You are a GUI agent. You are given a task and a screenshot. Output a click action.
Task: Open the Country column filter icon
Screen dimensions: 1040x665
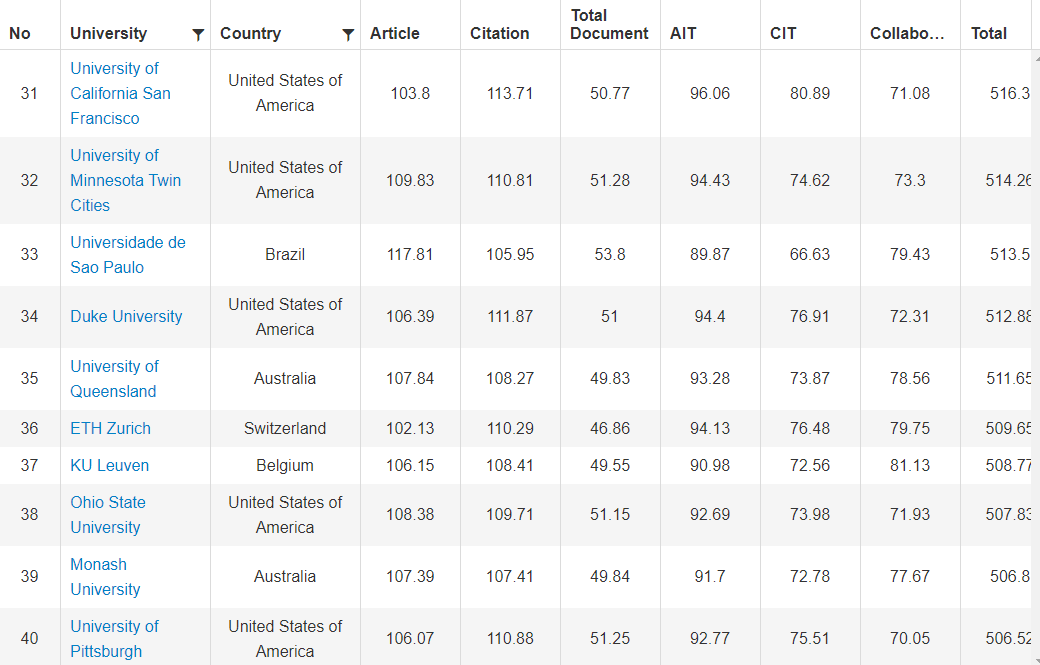coord(348,35)
